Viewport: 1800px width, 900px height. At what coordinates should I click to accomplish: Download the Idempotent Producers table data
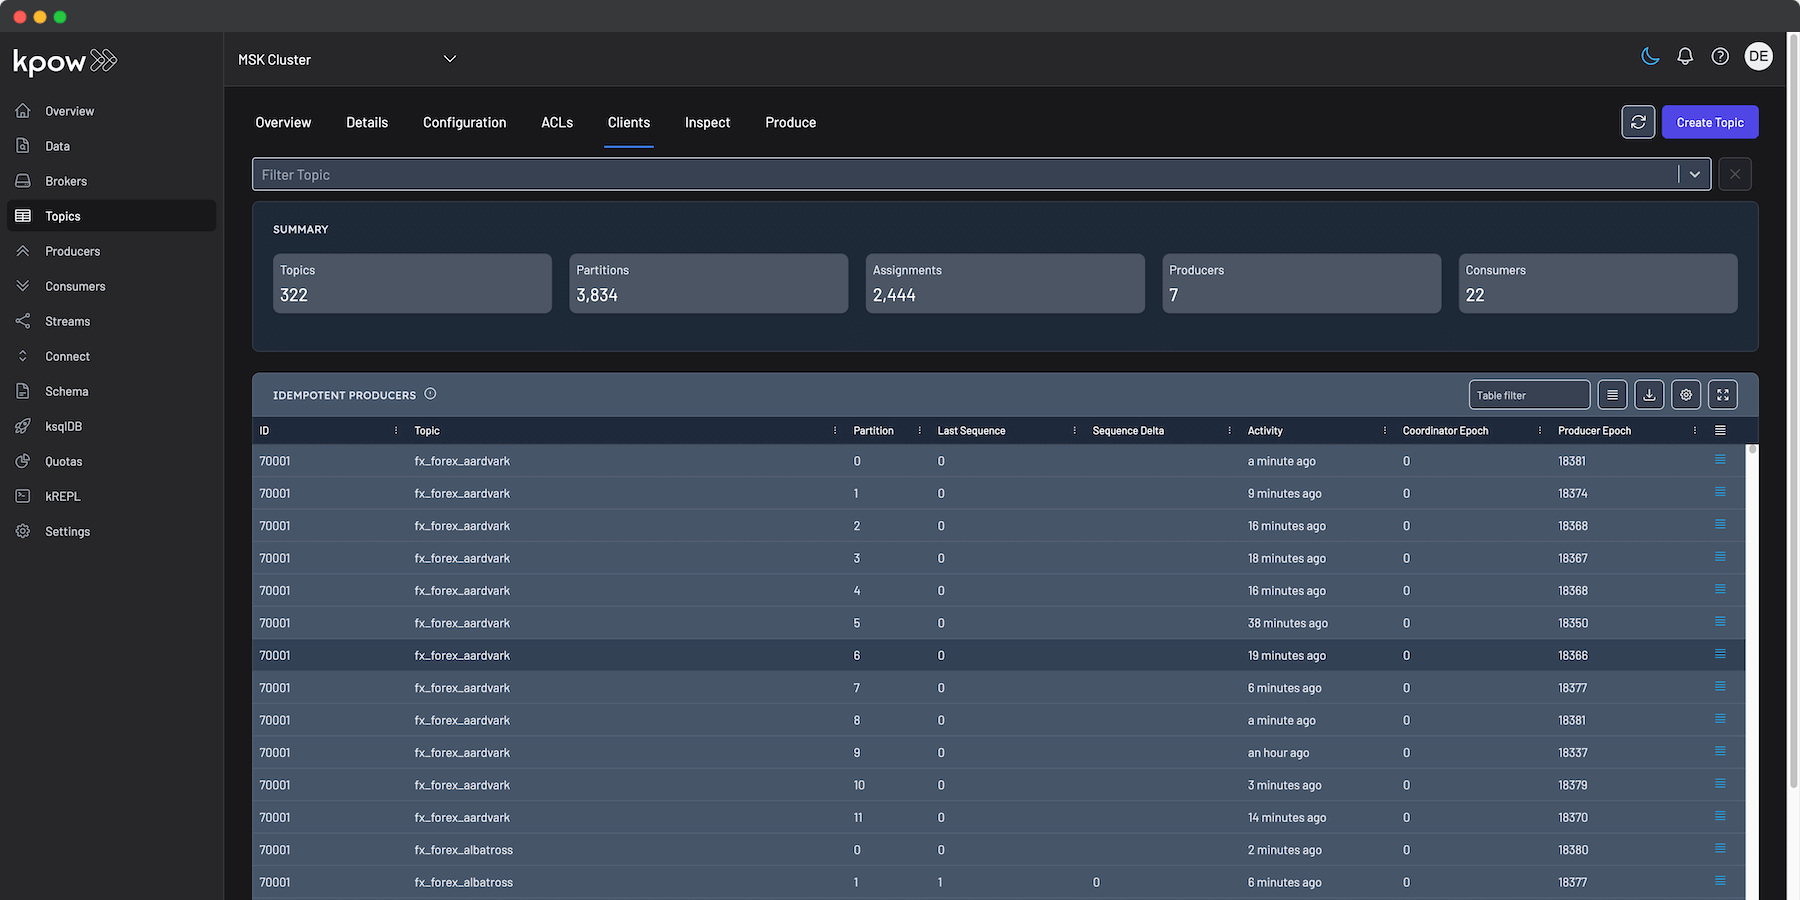pos(1649,394)
